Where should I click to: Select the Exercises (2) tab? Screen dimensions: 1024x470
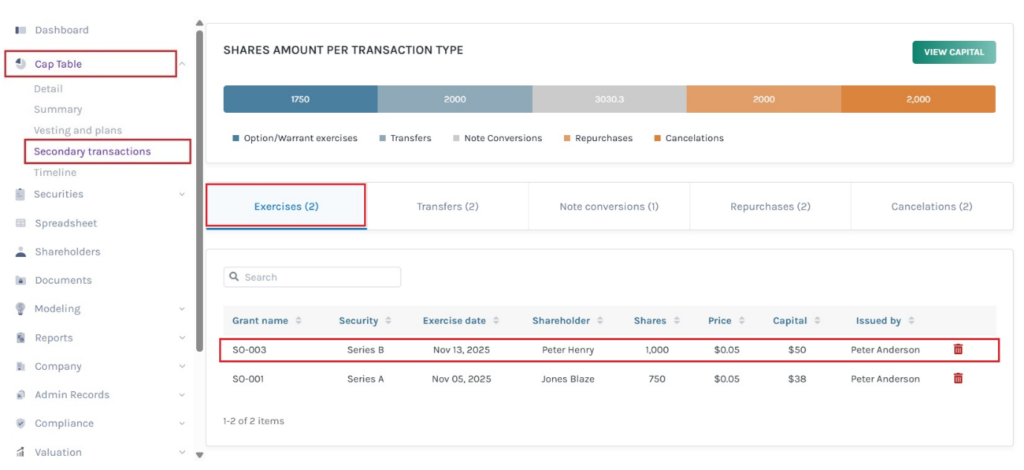pos(286,206)
